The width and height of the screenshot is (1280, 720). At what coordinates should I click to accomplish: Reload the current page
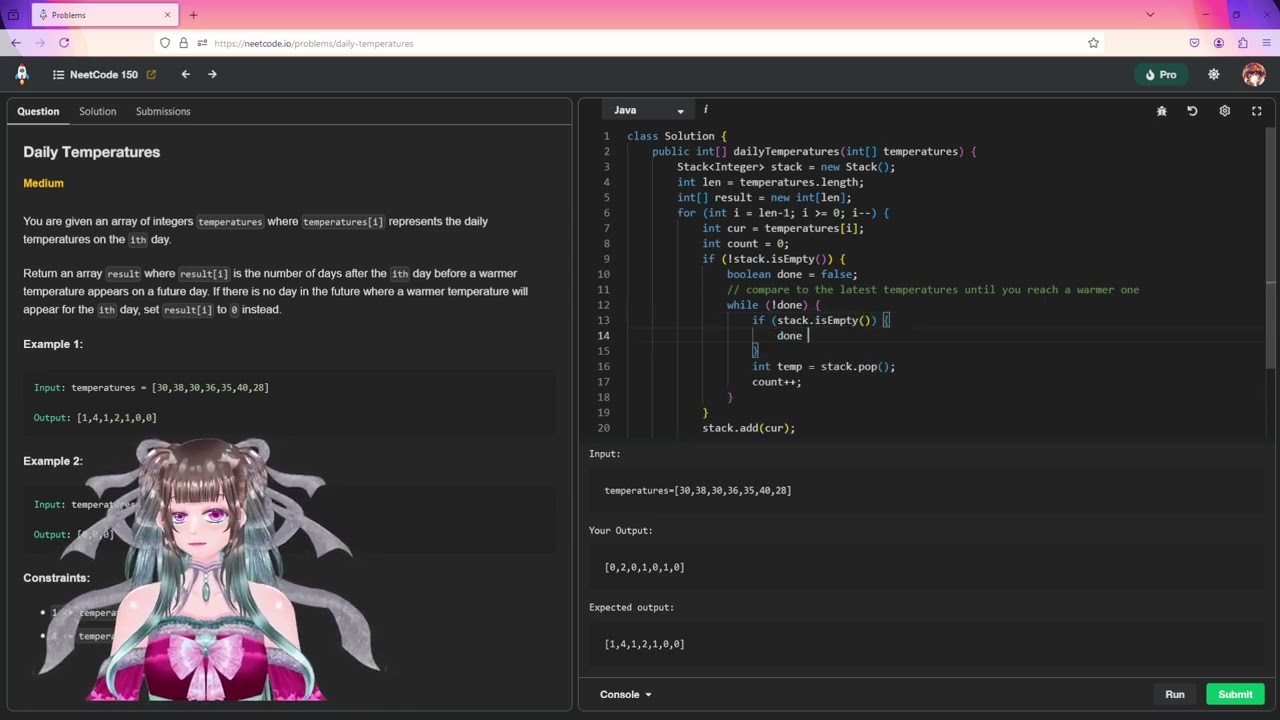click(64, 43)
